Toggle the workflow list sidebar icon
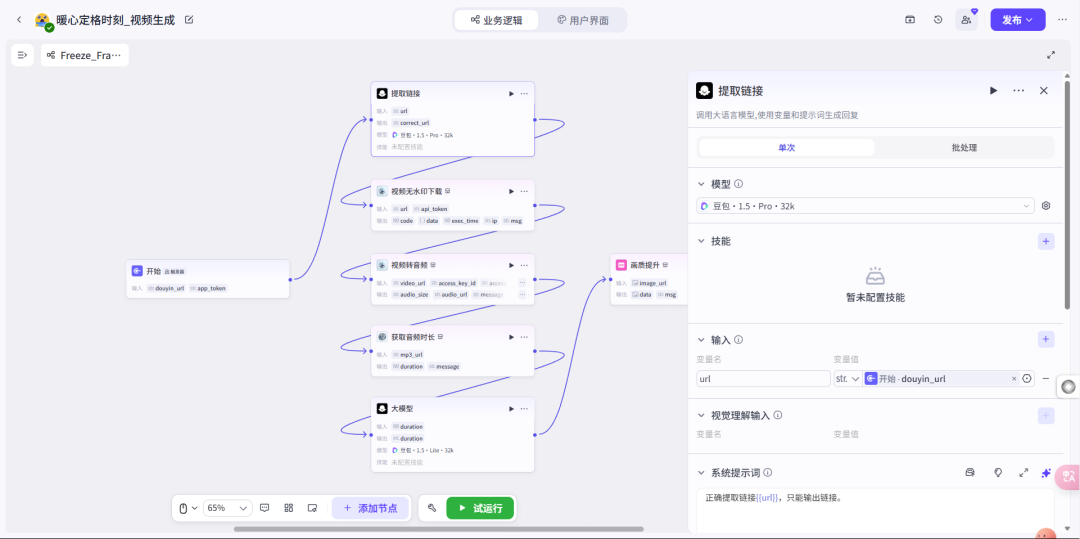Image resolution: width=1080 pixels, height=539 pixels. pos(22,55)
